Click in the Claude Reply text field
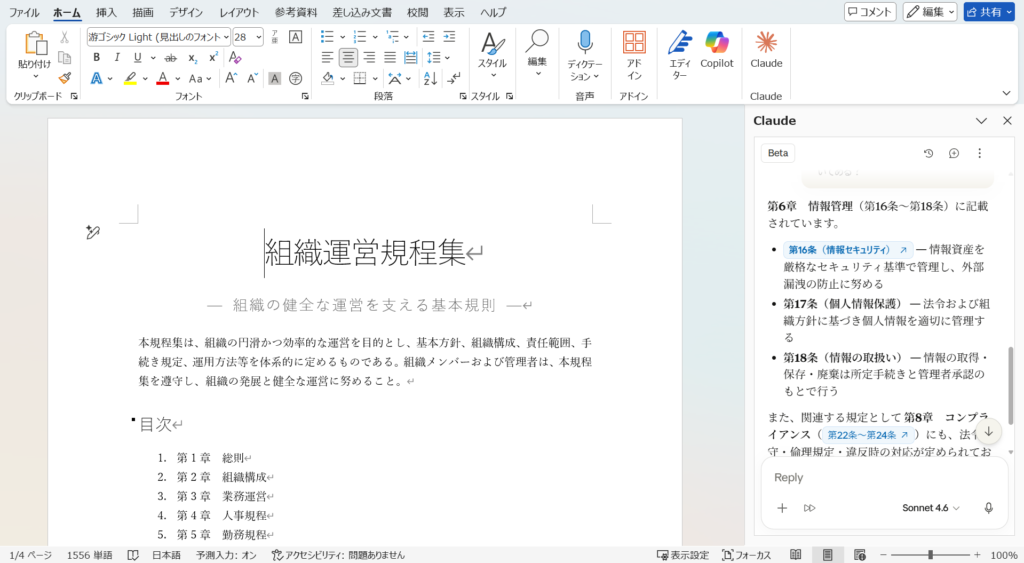Image resolution: width=1024 pixels, height=563 pixels. pos(870,478)
